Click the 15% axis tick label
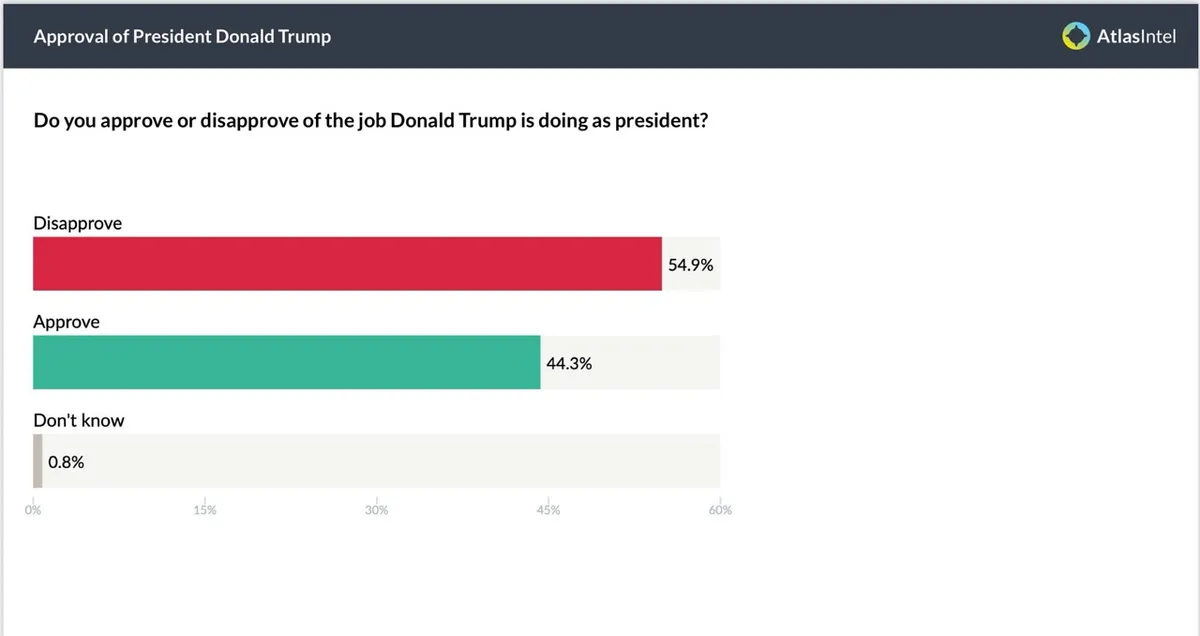1200x636 pixels. (204, 510)
